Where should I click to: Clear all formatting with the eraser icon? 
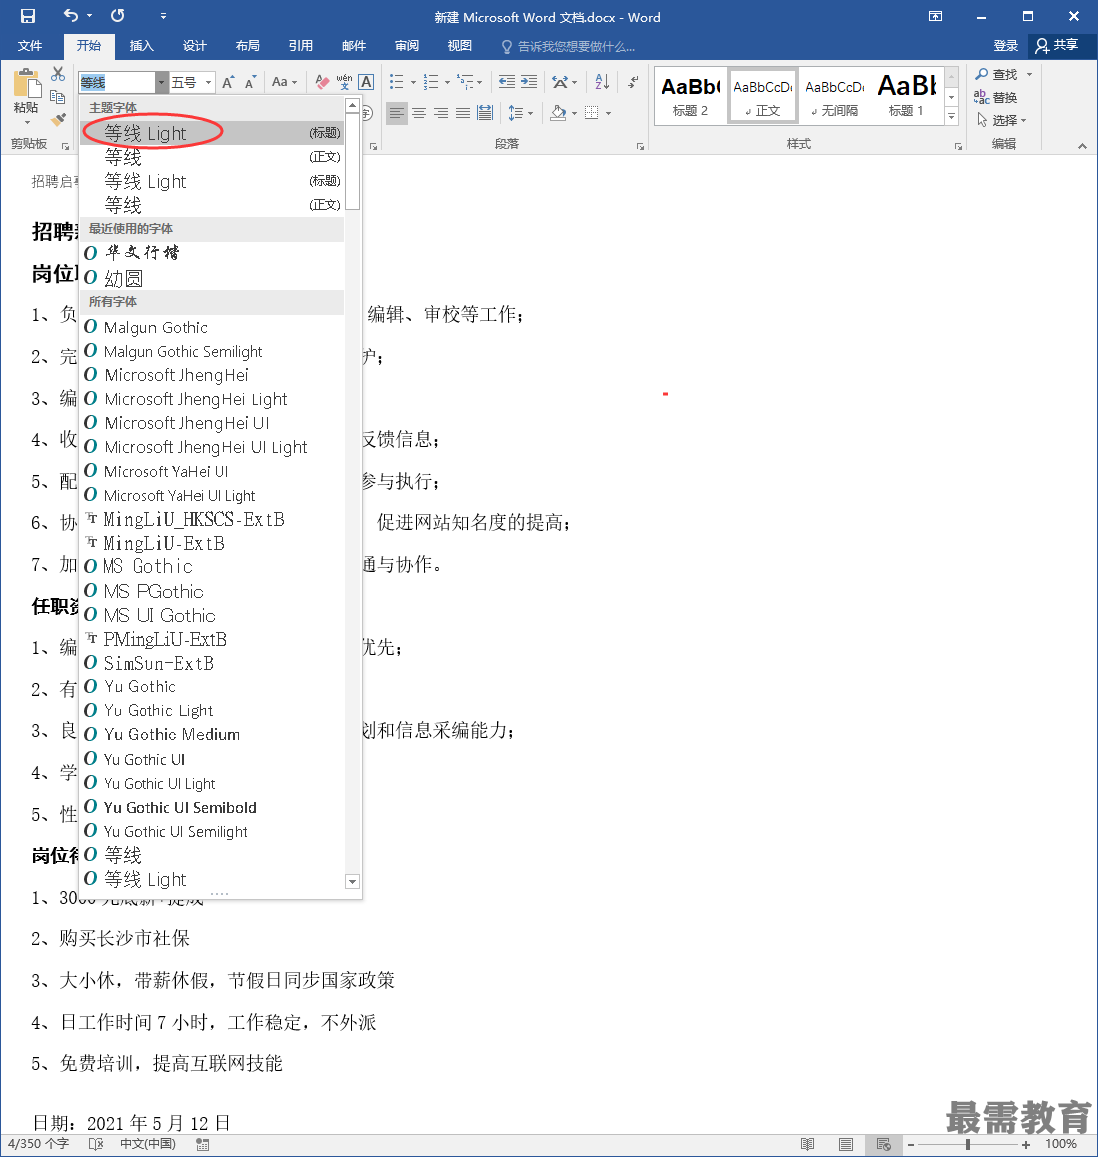click(322, 82)
